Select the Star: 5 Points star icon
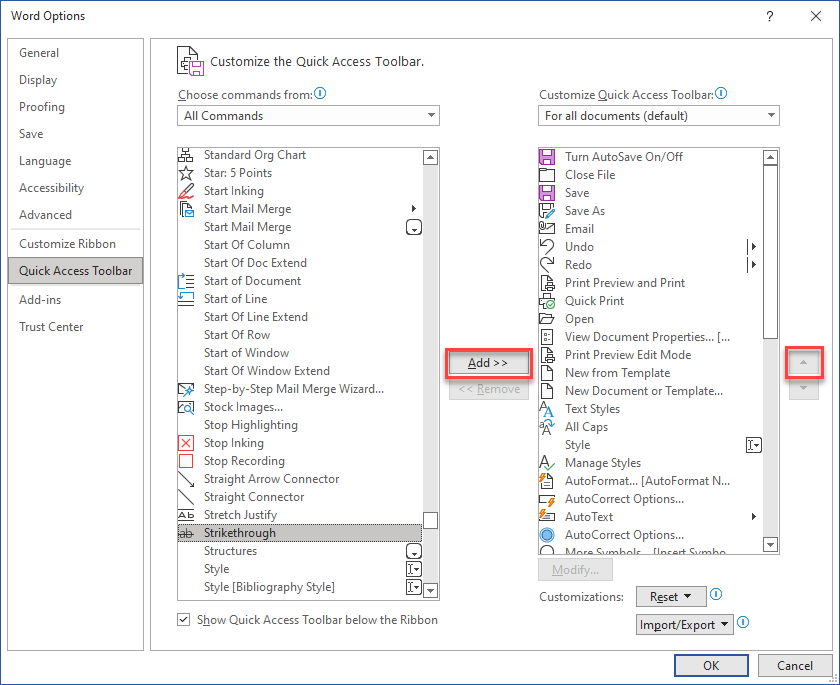Viewport: 840px width, 685px height. click(186, 173)
